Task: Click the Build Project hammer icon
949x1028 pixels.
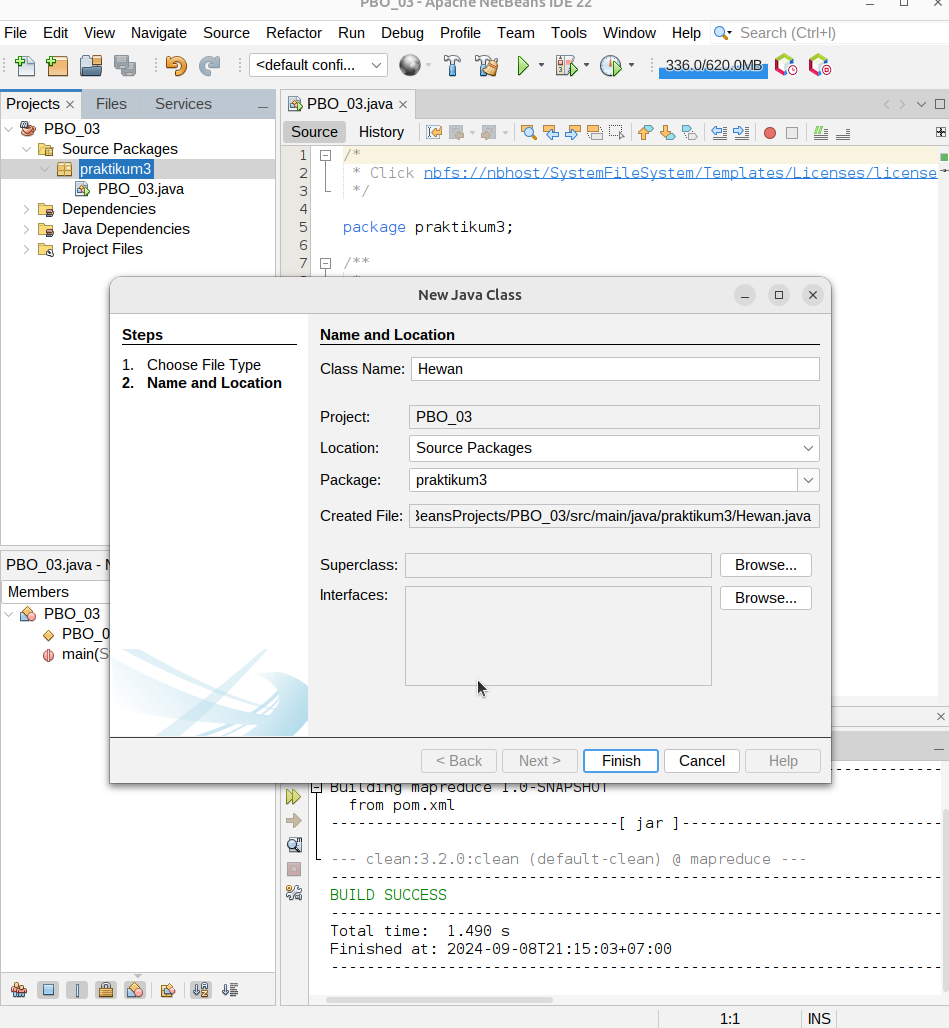Action: [452, 66]
